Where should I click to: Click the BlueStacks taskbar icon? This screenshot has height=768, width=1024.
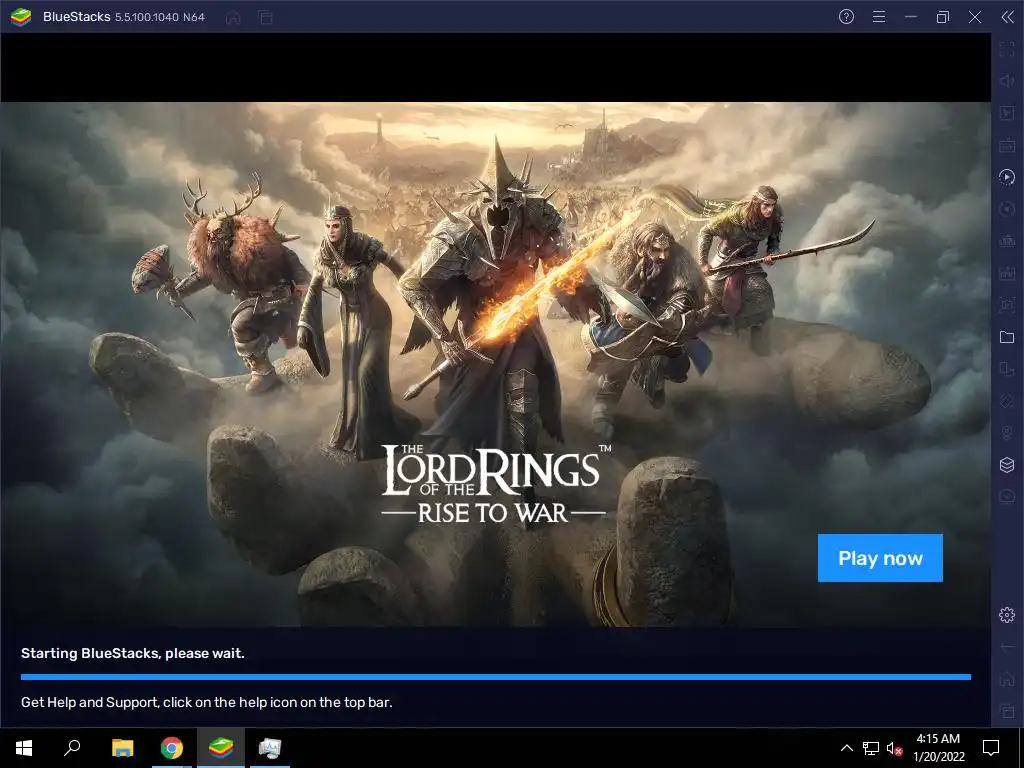221,748
